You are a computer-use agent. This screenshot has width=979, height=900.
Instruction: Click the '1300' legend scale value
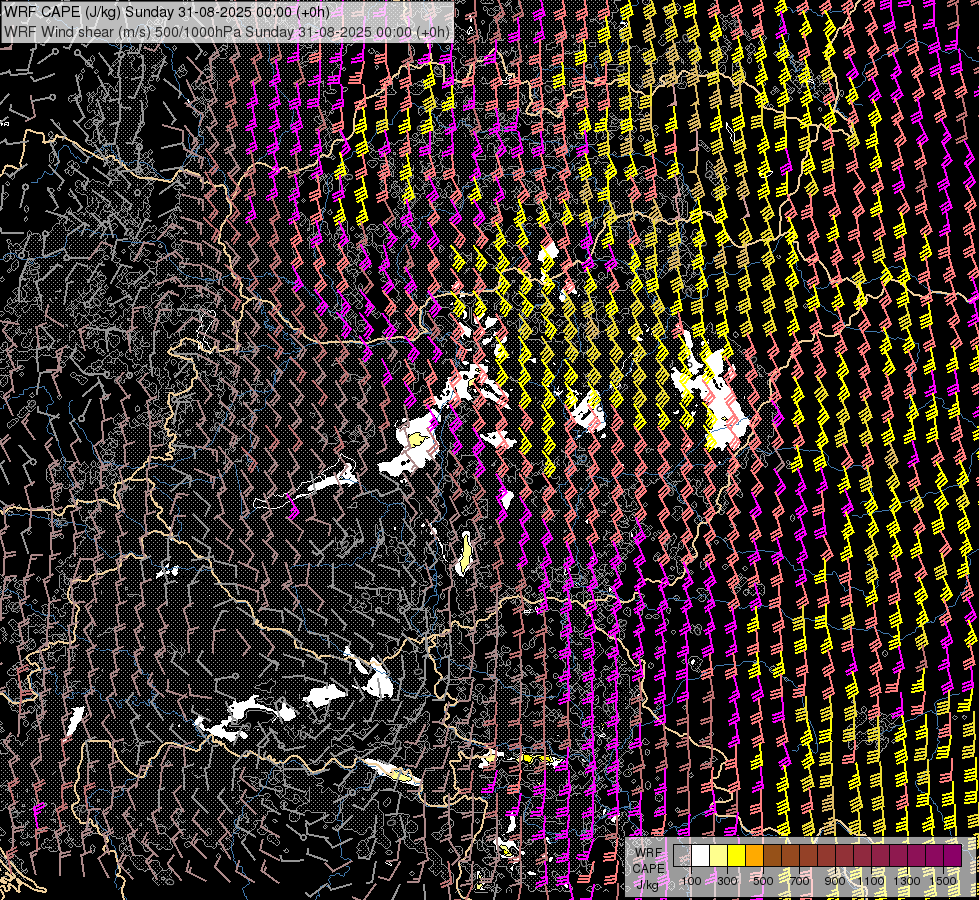907,881
